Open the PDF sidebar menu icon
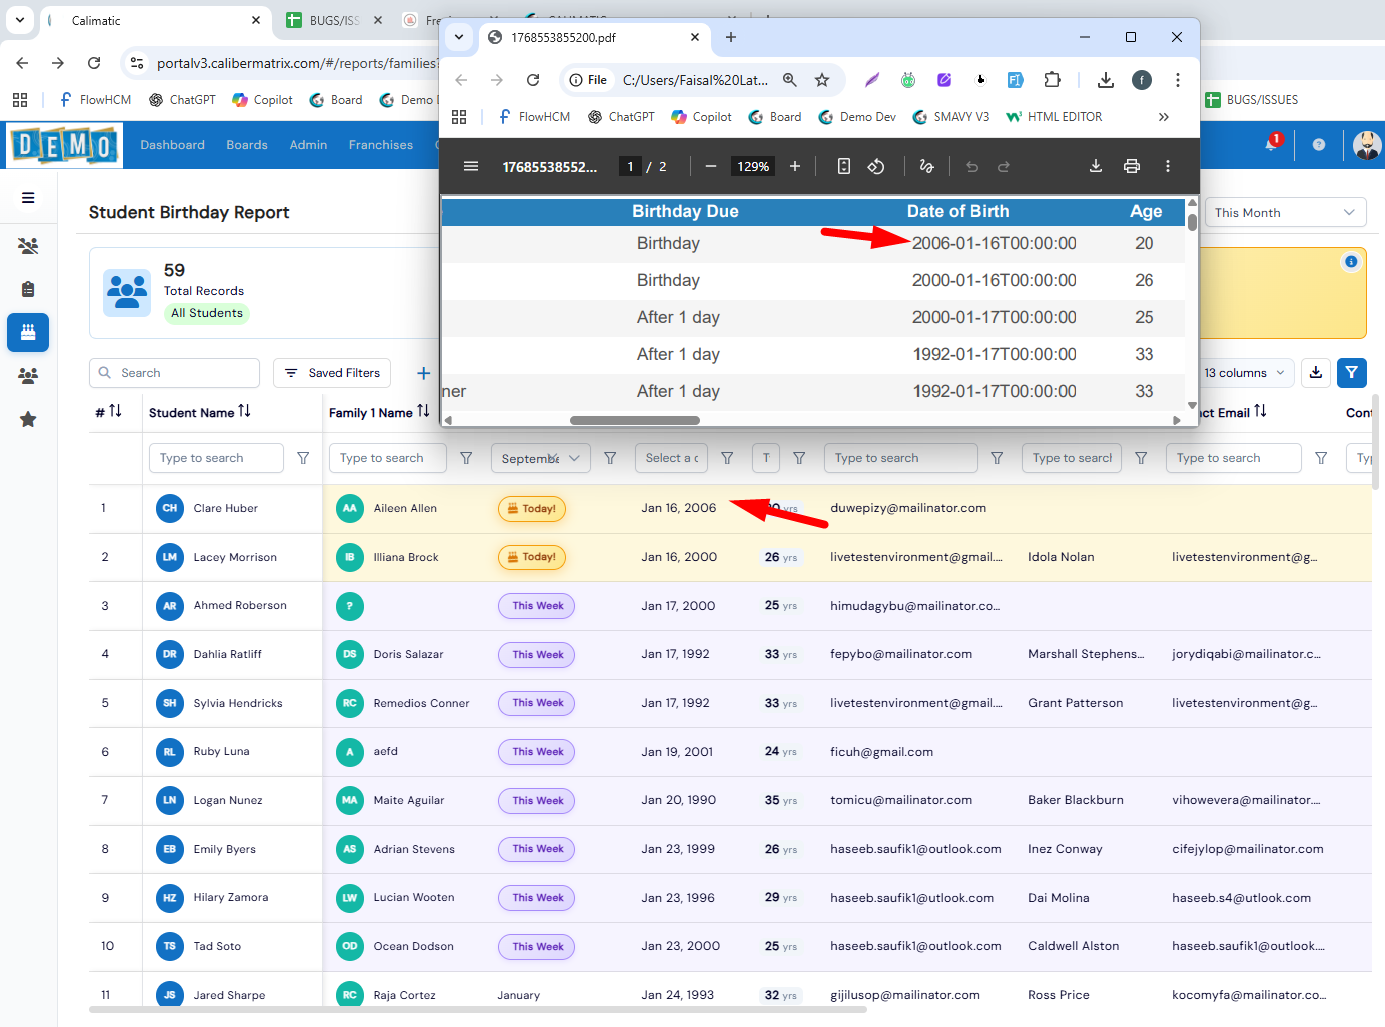The height and width of the screenshot is (1027, 1385). click(x=471, y=166)
